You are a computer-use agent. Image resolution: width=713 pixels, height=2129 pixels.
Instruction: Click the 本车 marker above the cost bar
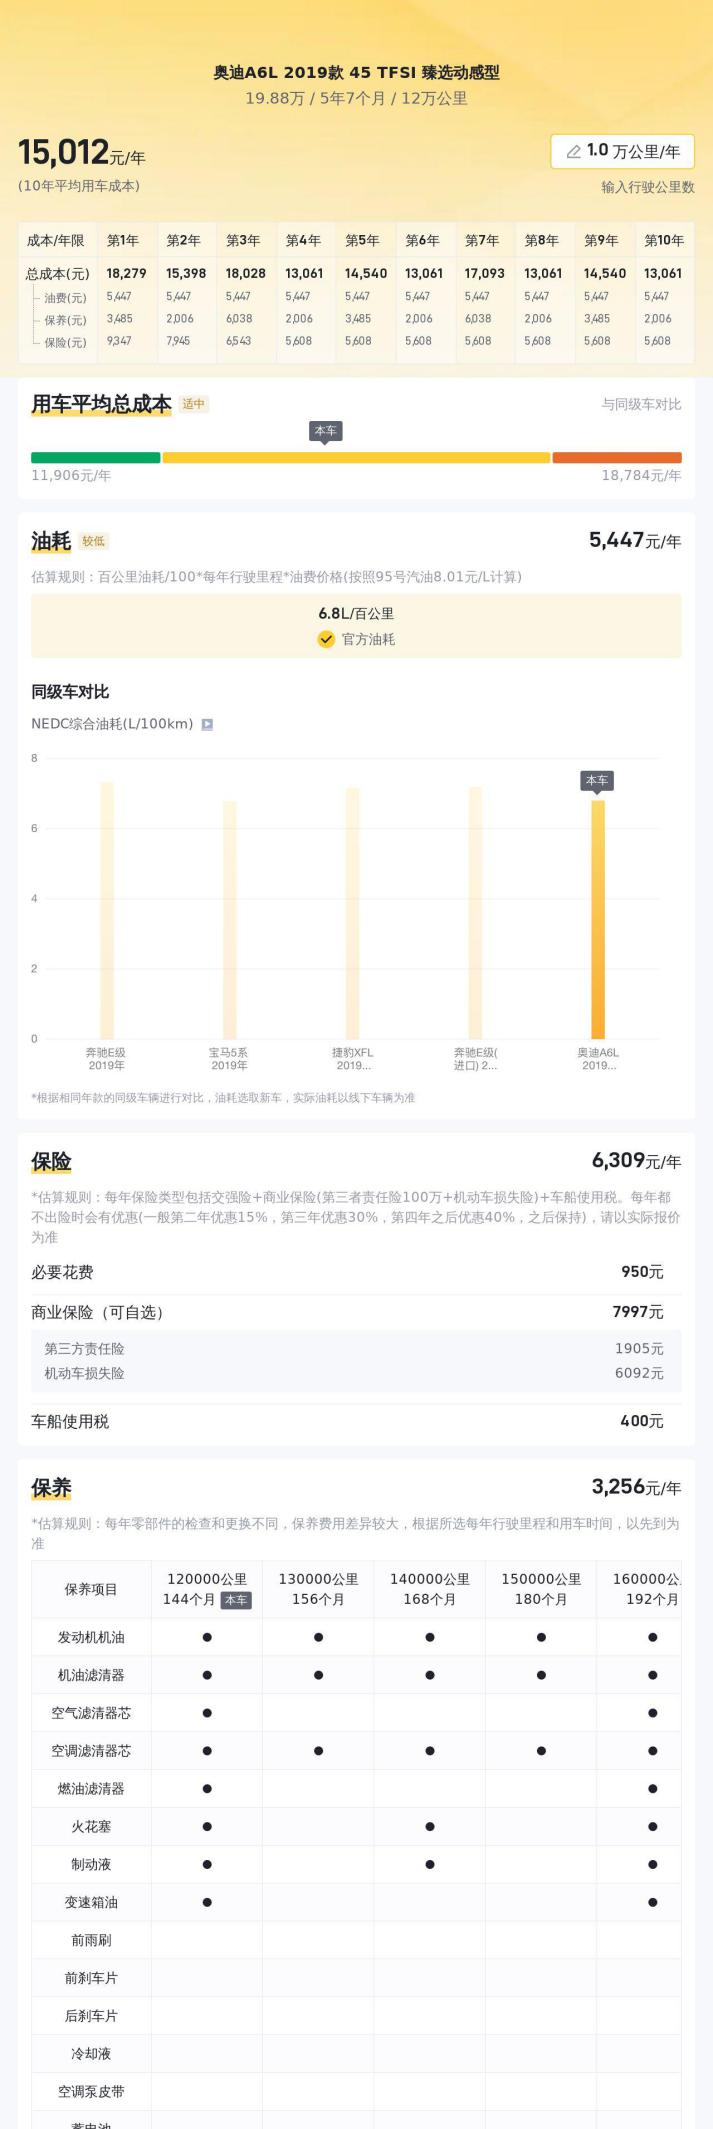tap(325, 431)
